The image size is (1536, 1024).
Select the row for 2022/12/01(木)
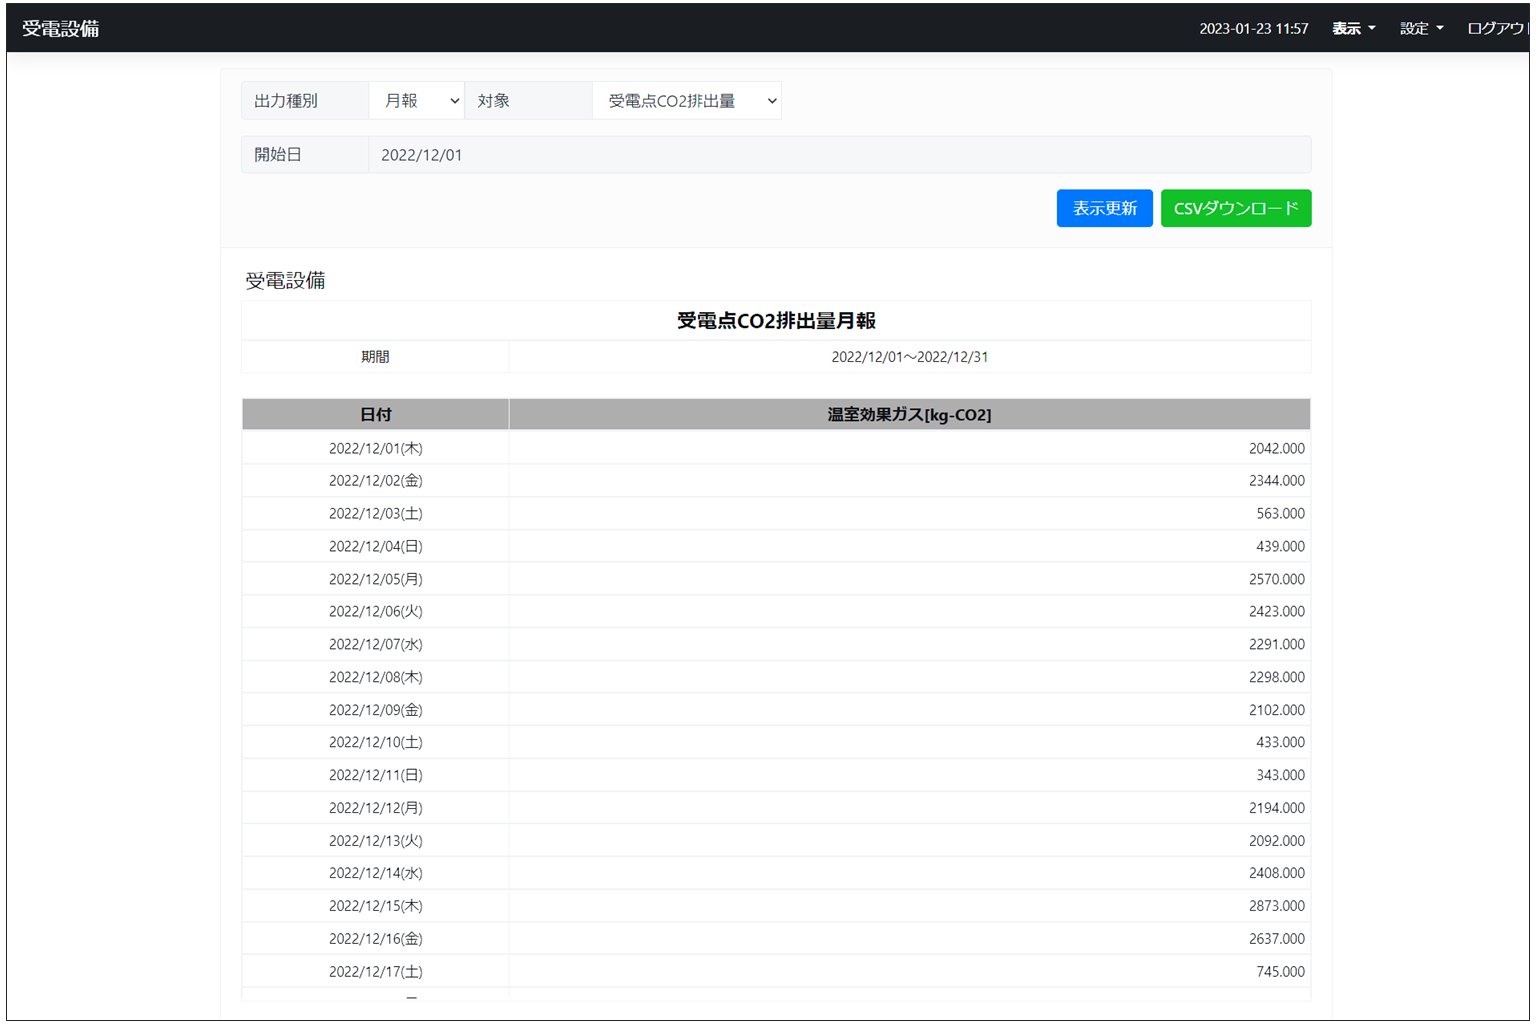click(375, 448)
